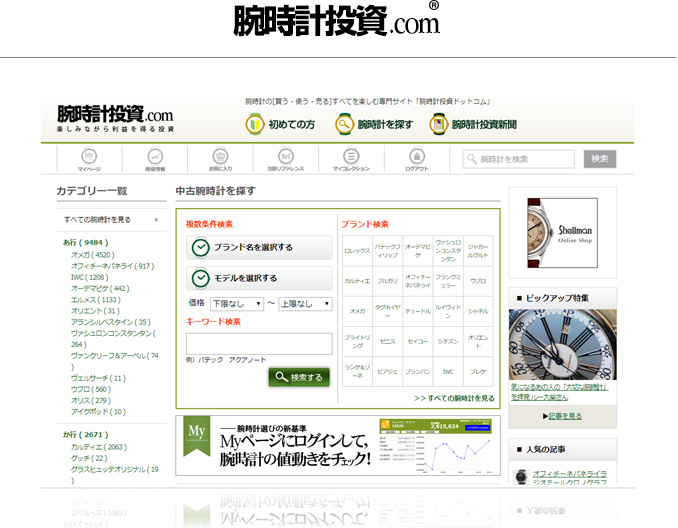Select the フランクミュラー brand cell
The width and height of the screenshot is (678, 528).
pos(448,281)
